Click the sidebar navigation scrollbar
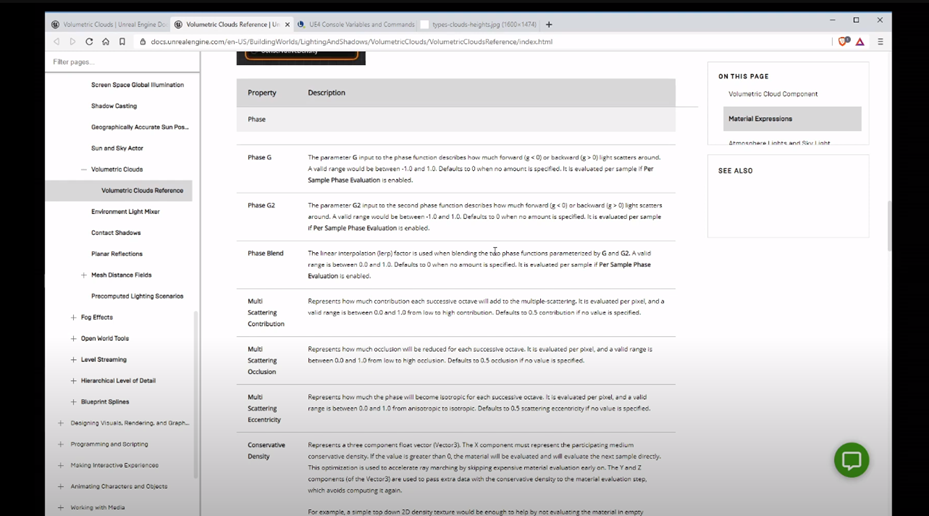Image resolution: width=929 pixels, height=516 pixels. [x=196, y=394]
